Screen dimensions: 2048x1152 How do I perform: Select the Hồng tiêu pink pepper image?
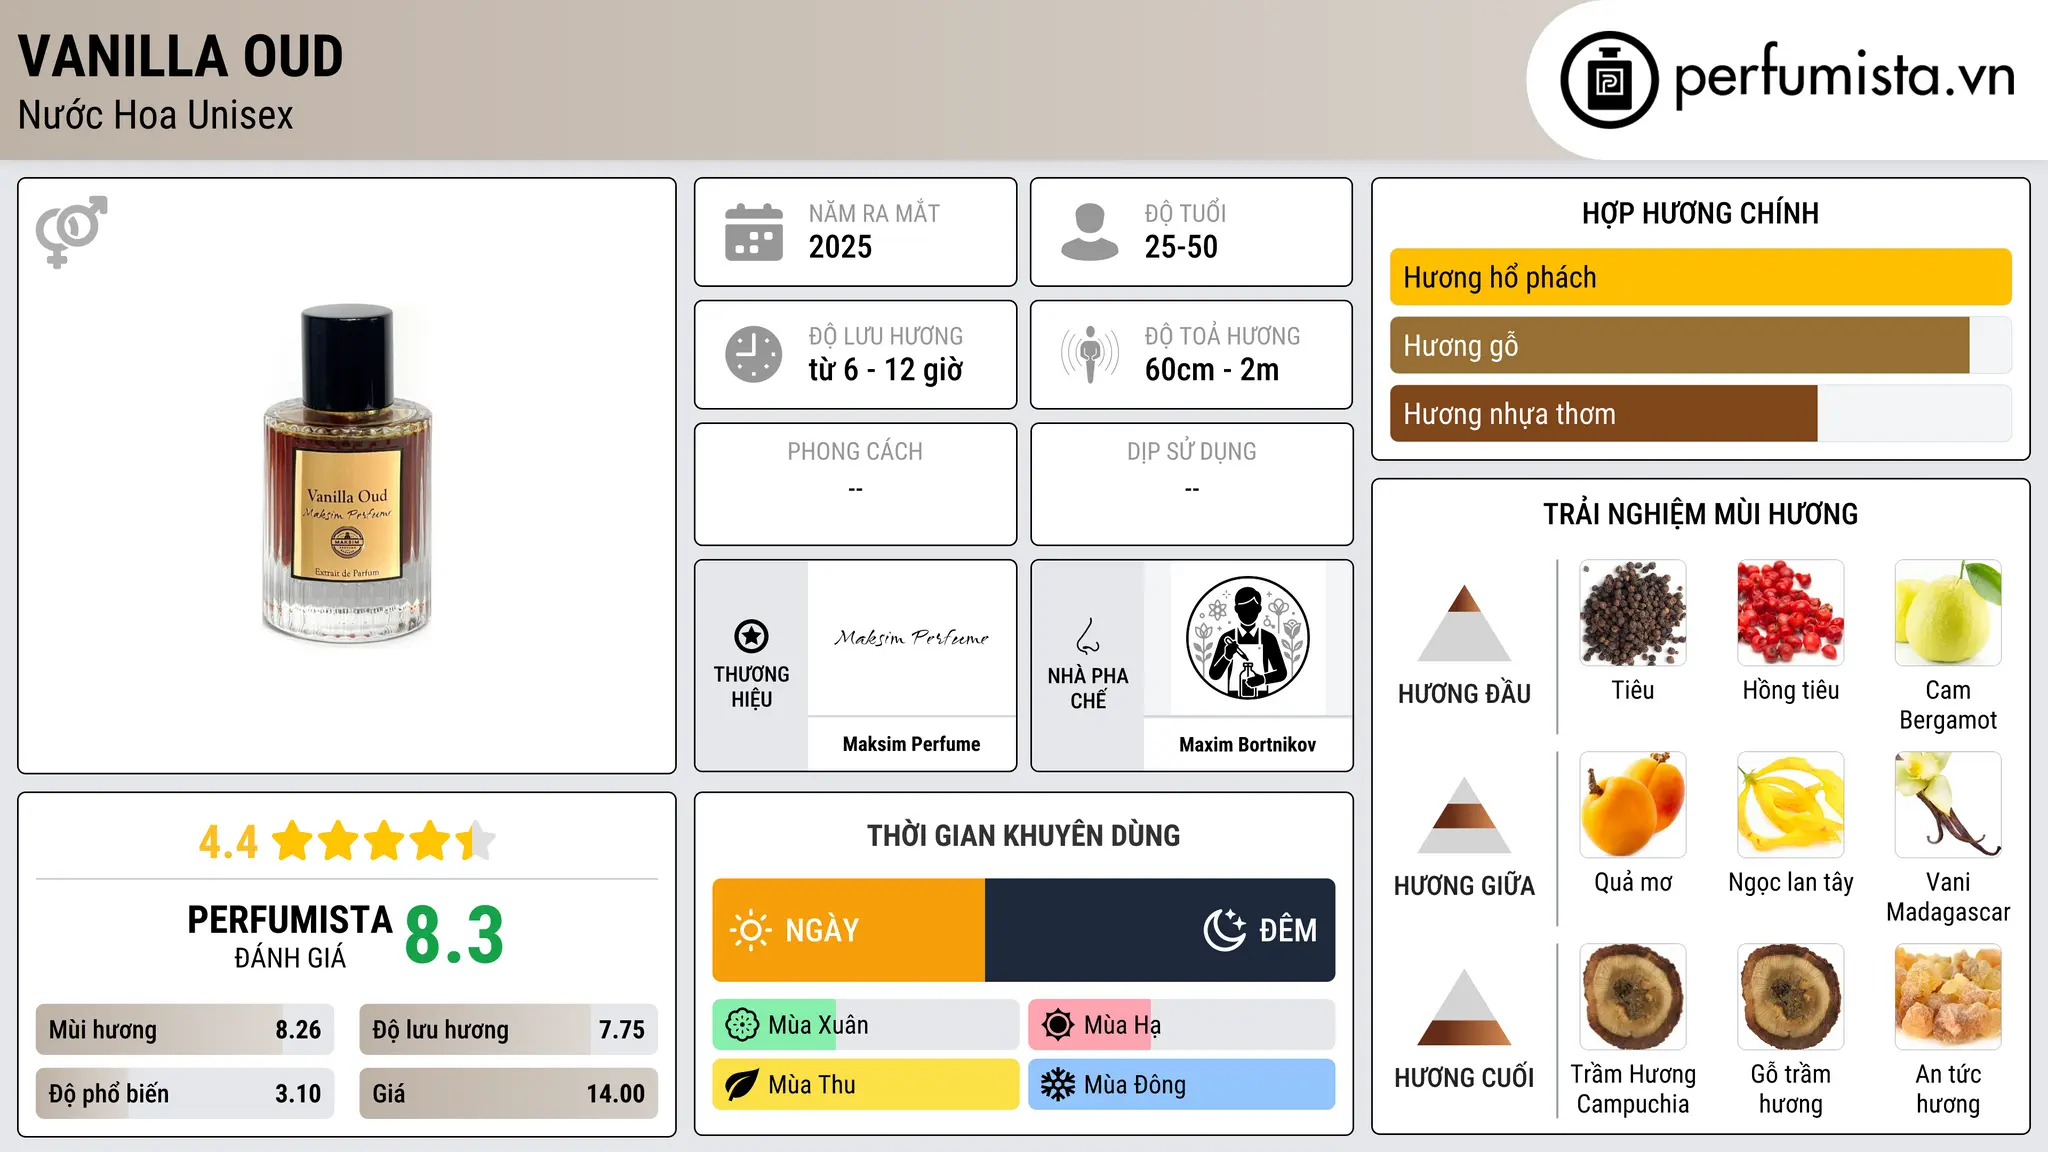point(1791,613)
